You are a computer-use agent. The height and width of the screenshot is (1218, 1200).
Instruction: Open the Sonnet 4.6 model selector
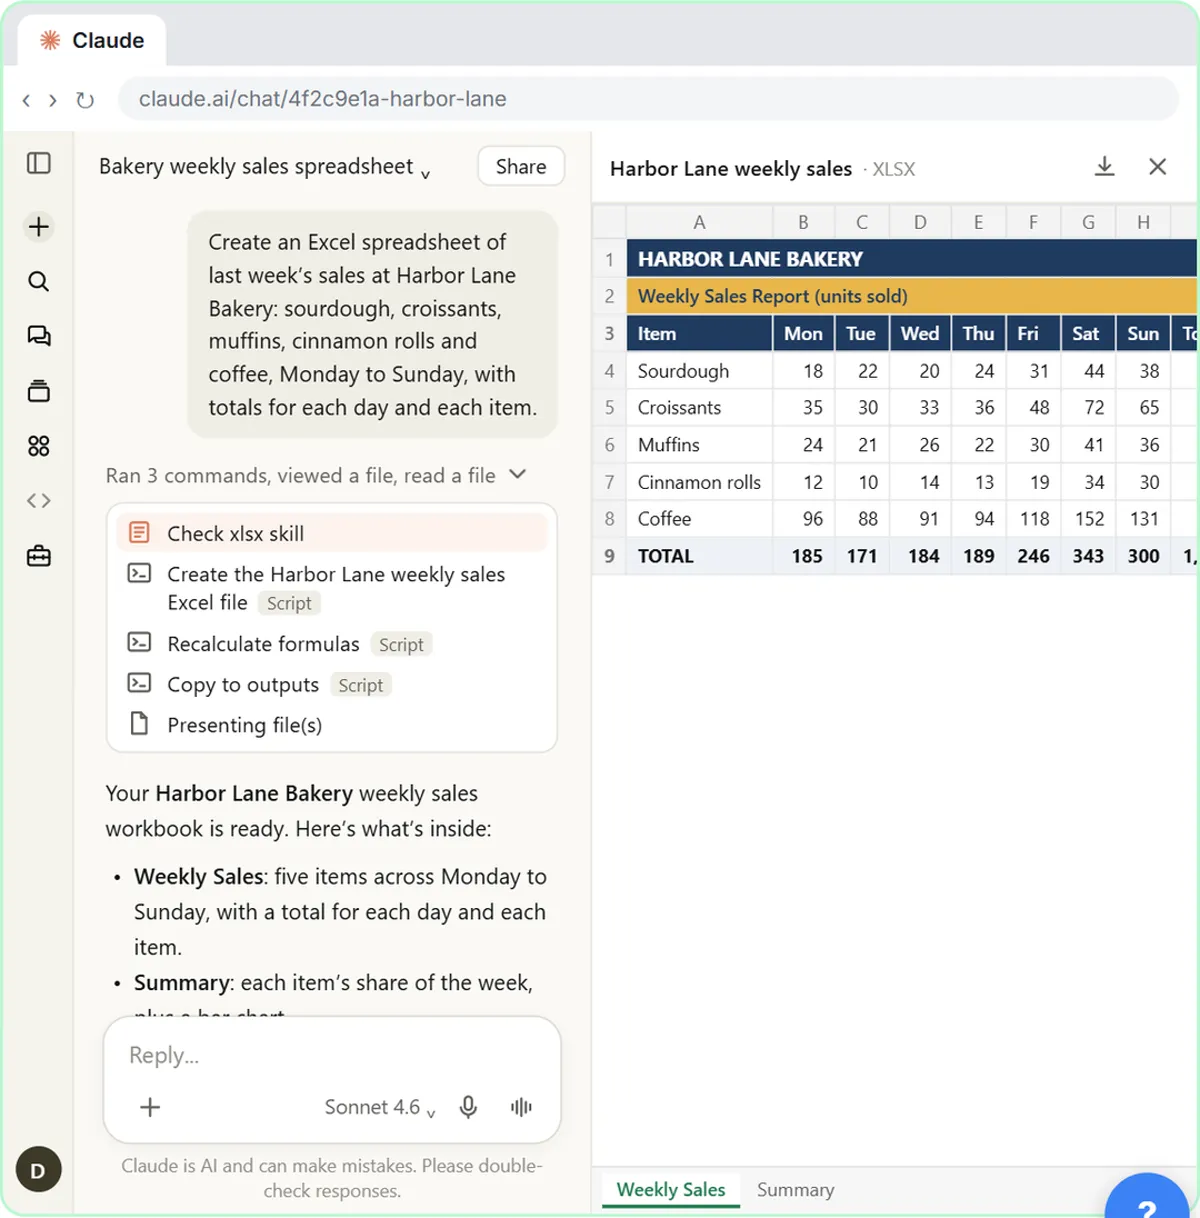click(380, 1107)
